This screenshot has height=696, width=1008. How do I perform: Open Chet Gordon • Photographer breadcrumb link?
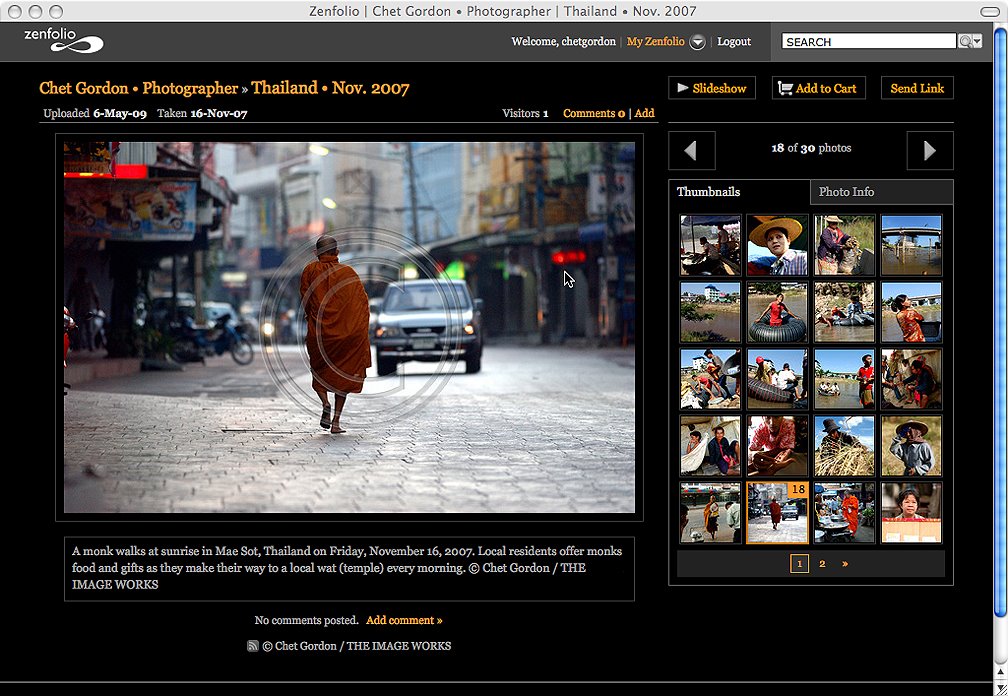[x=138, y=88]
